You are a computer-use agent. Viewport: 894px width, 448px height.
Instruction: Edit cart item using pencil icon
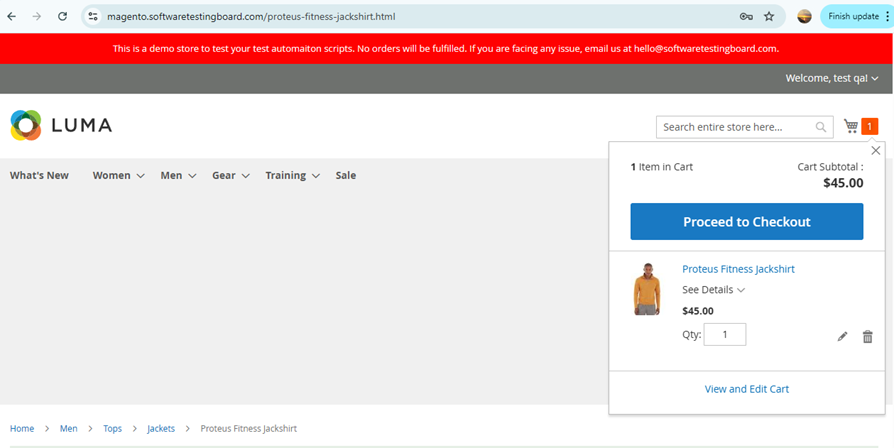pos(842,337)
